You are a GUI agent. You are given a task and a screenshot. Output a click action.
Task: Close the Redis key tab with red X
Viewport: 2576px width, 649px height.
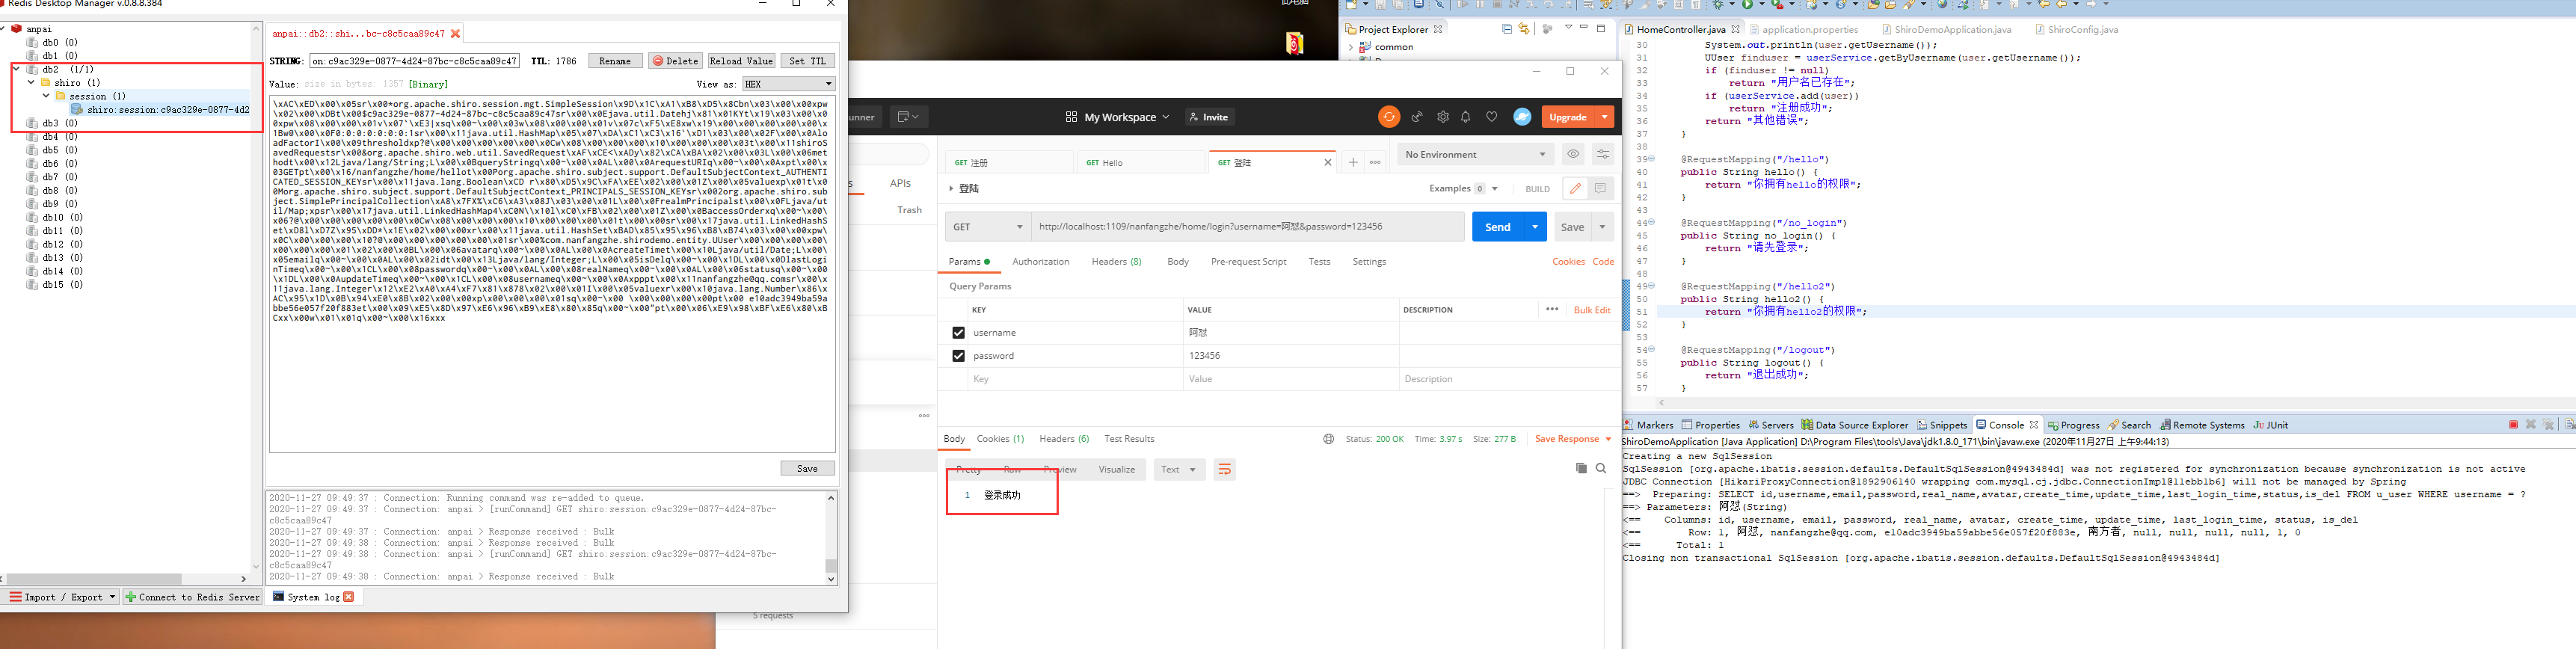click(x=456, y=33)
